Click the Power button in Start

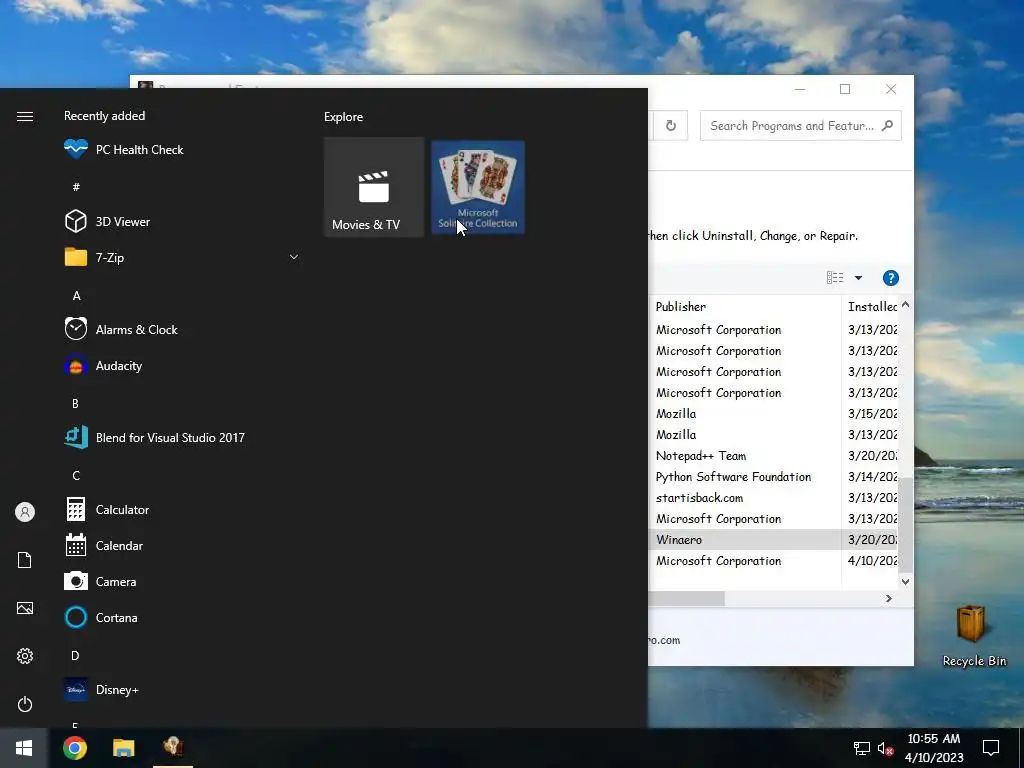click(25, 704)
